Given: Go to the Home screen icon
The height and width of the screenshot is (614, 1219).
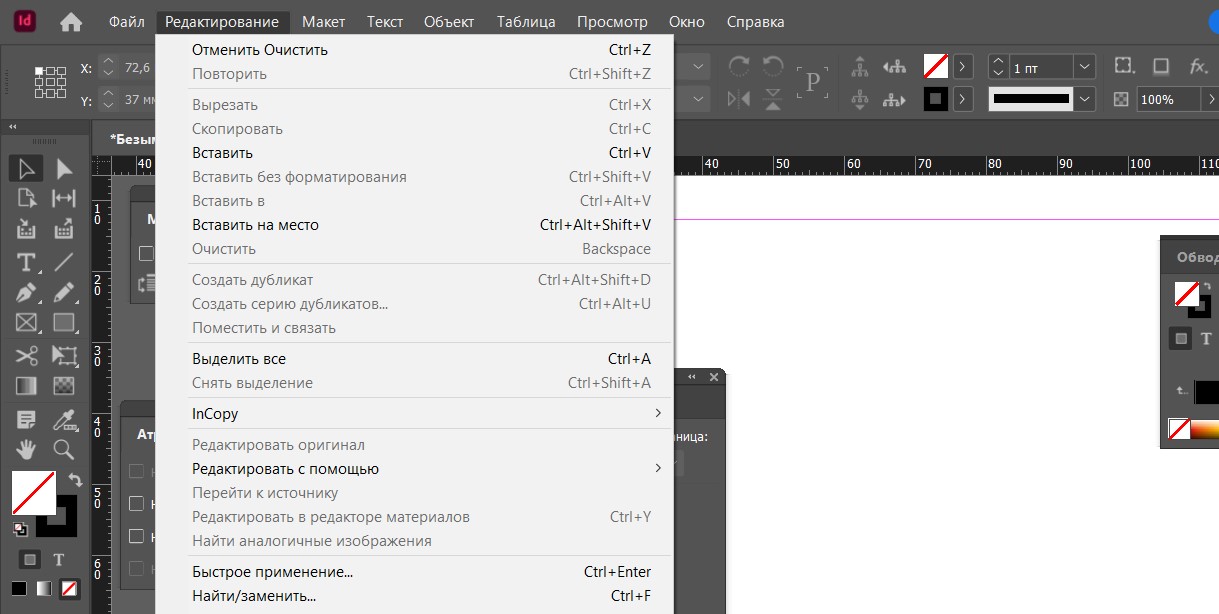Looking at the screenshot, I should tap(71, 22).
